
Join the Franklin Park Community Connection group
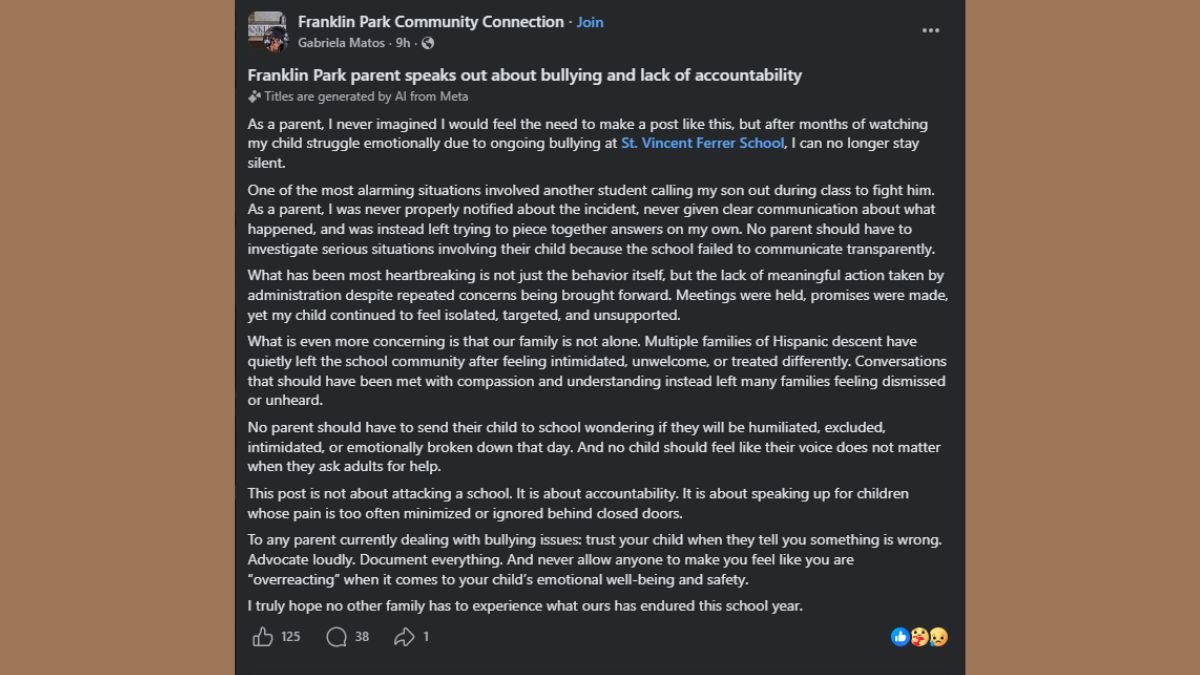click(590, 22)
